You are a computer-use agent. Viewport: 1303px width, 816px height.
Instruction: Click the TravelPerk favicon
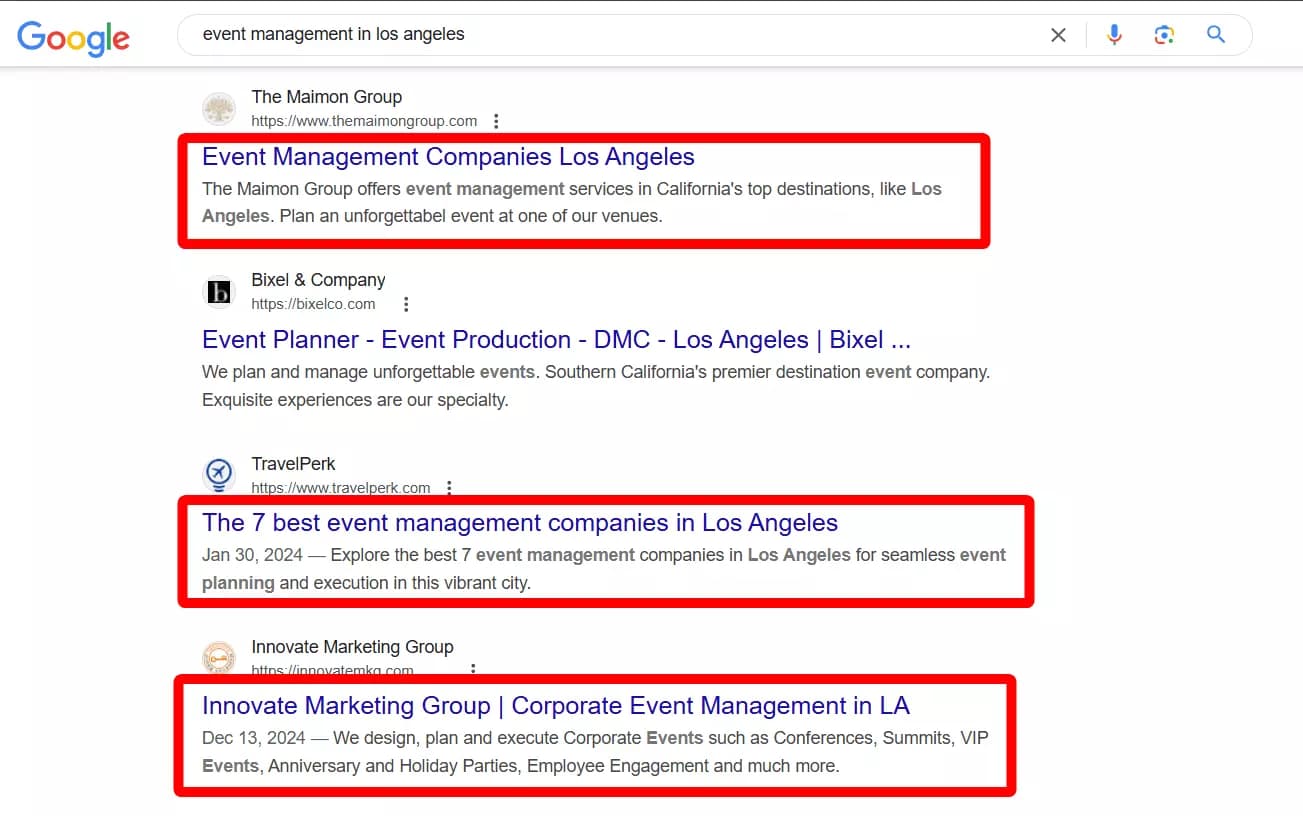click(x=219, y=474)
